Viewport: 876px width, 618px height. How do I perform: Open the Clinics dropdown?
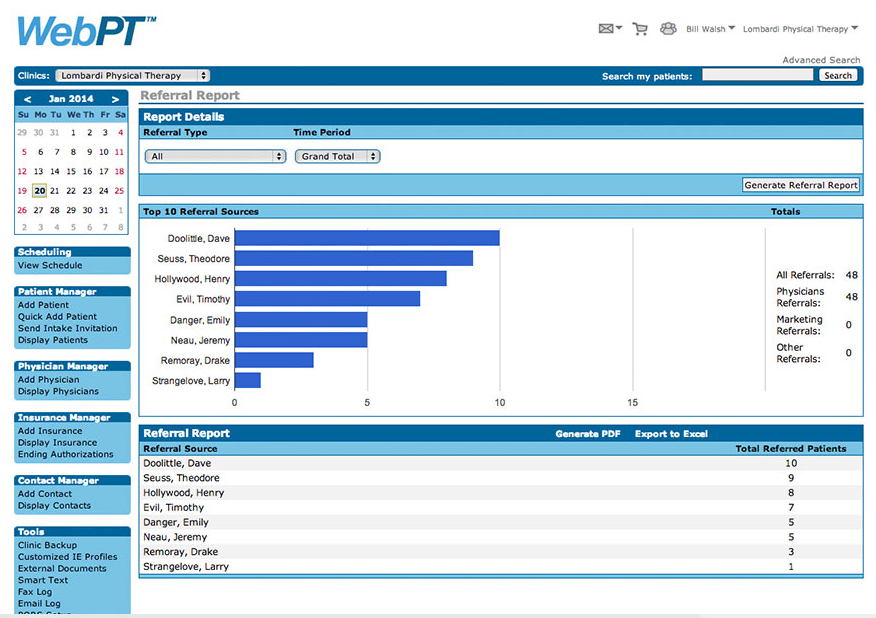tap(131, 75)
